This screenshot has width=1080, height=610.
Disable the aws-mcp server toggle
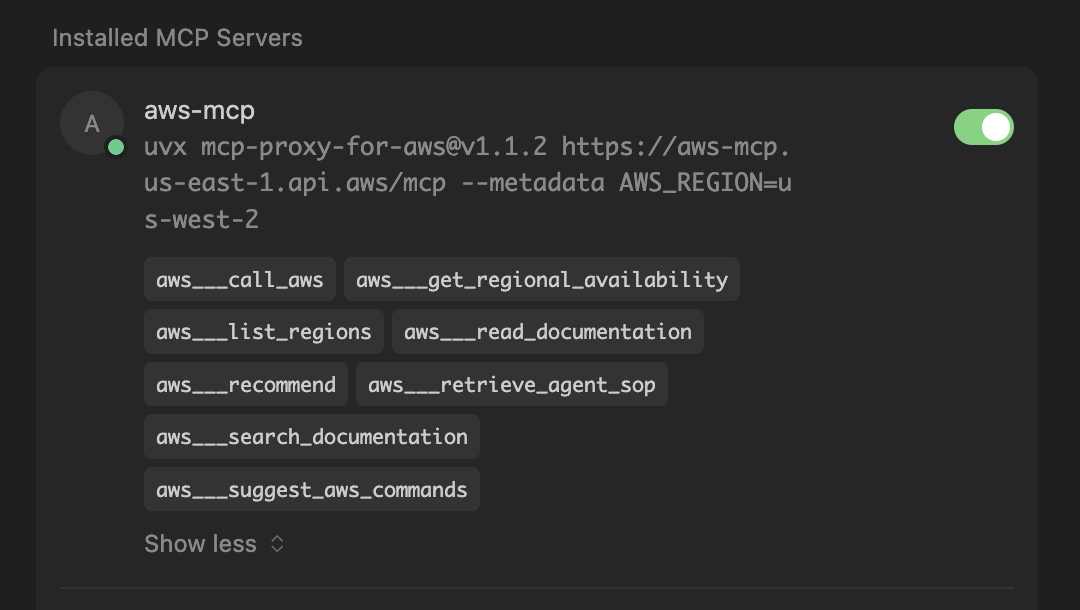click(x=984, y=127)
